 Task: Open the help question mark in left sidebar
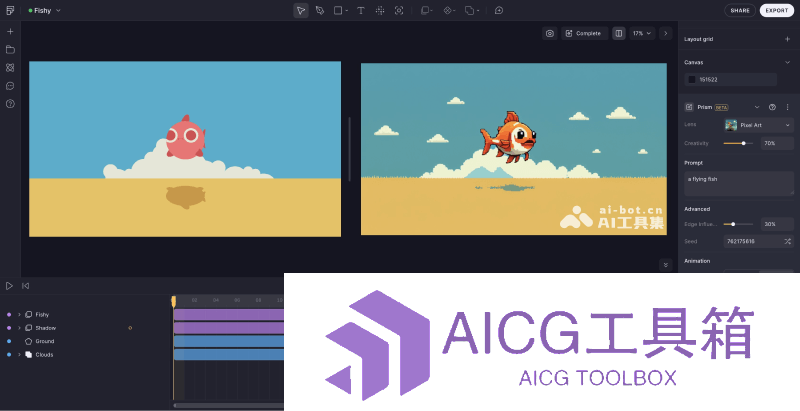pyautogui.click(x=10, y=104)
